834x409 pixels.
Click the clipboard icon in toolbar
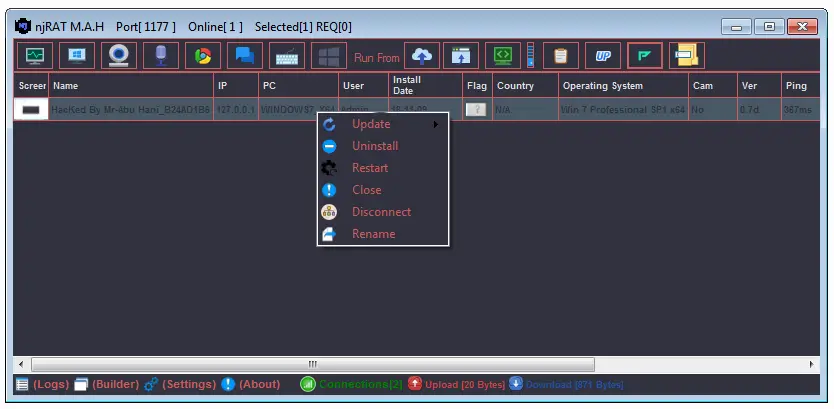pyautogui.click(x=561, y=56)
